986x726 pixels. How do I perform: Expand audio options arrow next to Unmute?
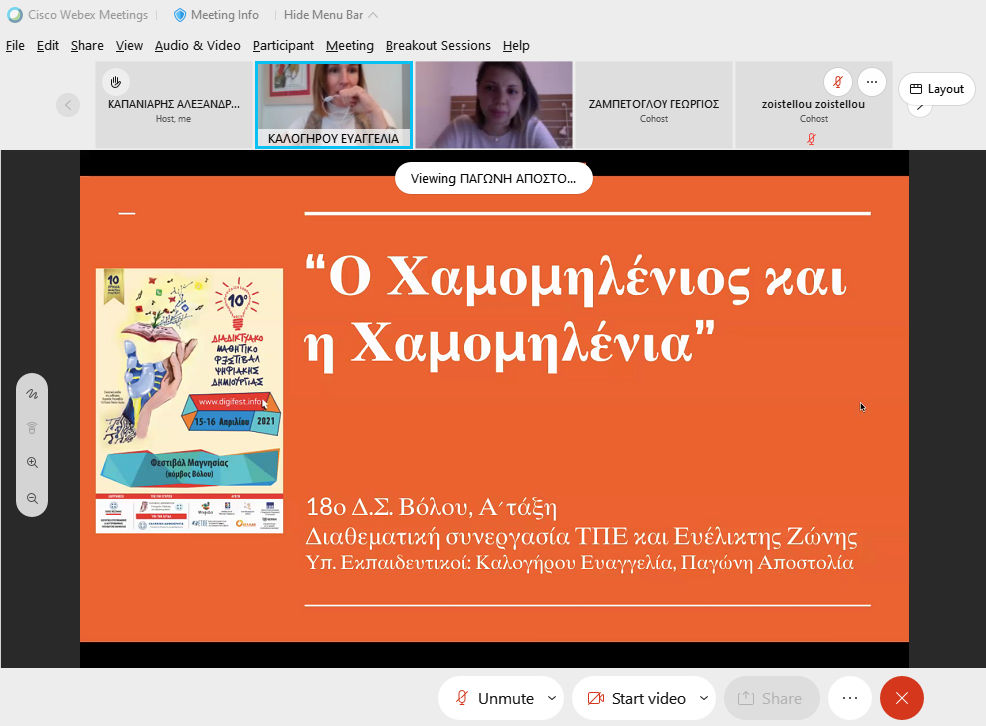pos(552,698)
